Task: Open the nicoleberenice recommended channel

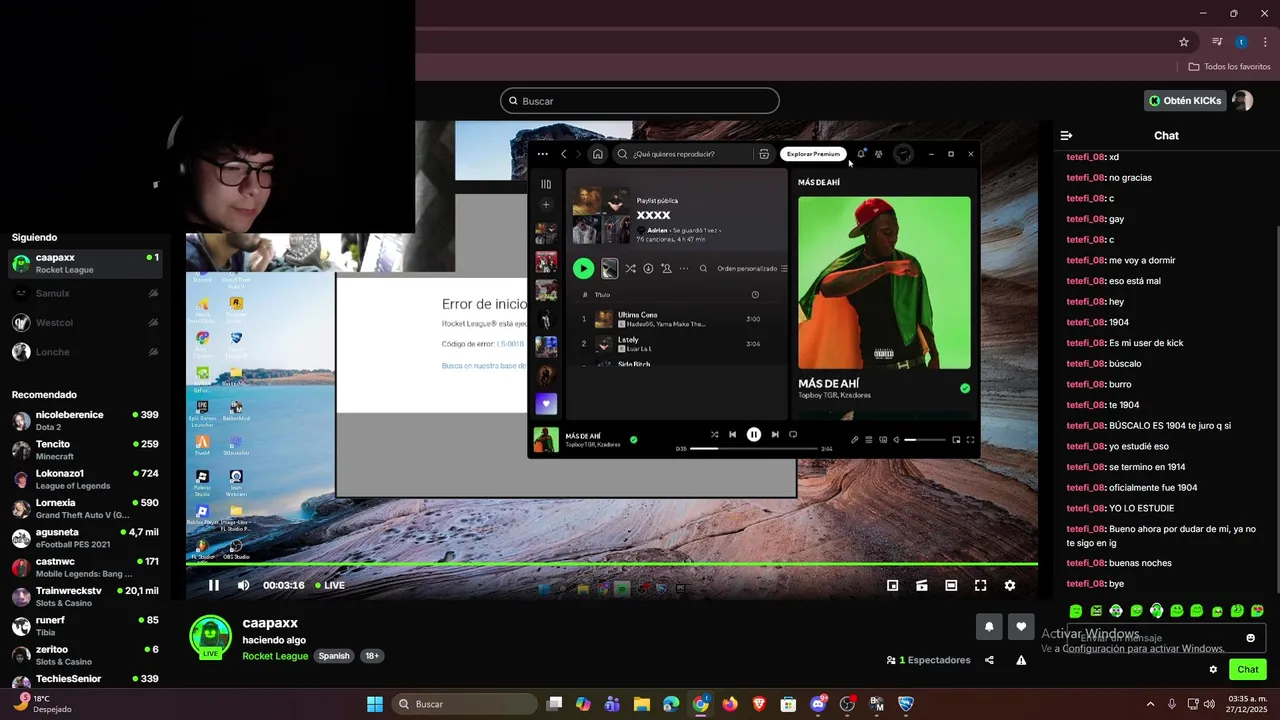Action: click(85, 420)
